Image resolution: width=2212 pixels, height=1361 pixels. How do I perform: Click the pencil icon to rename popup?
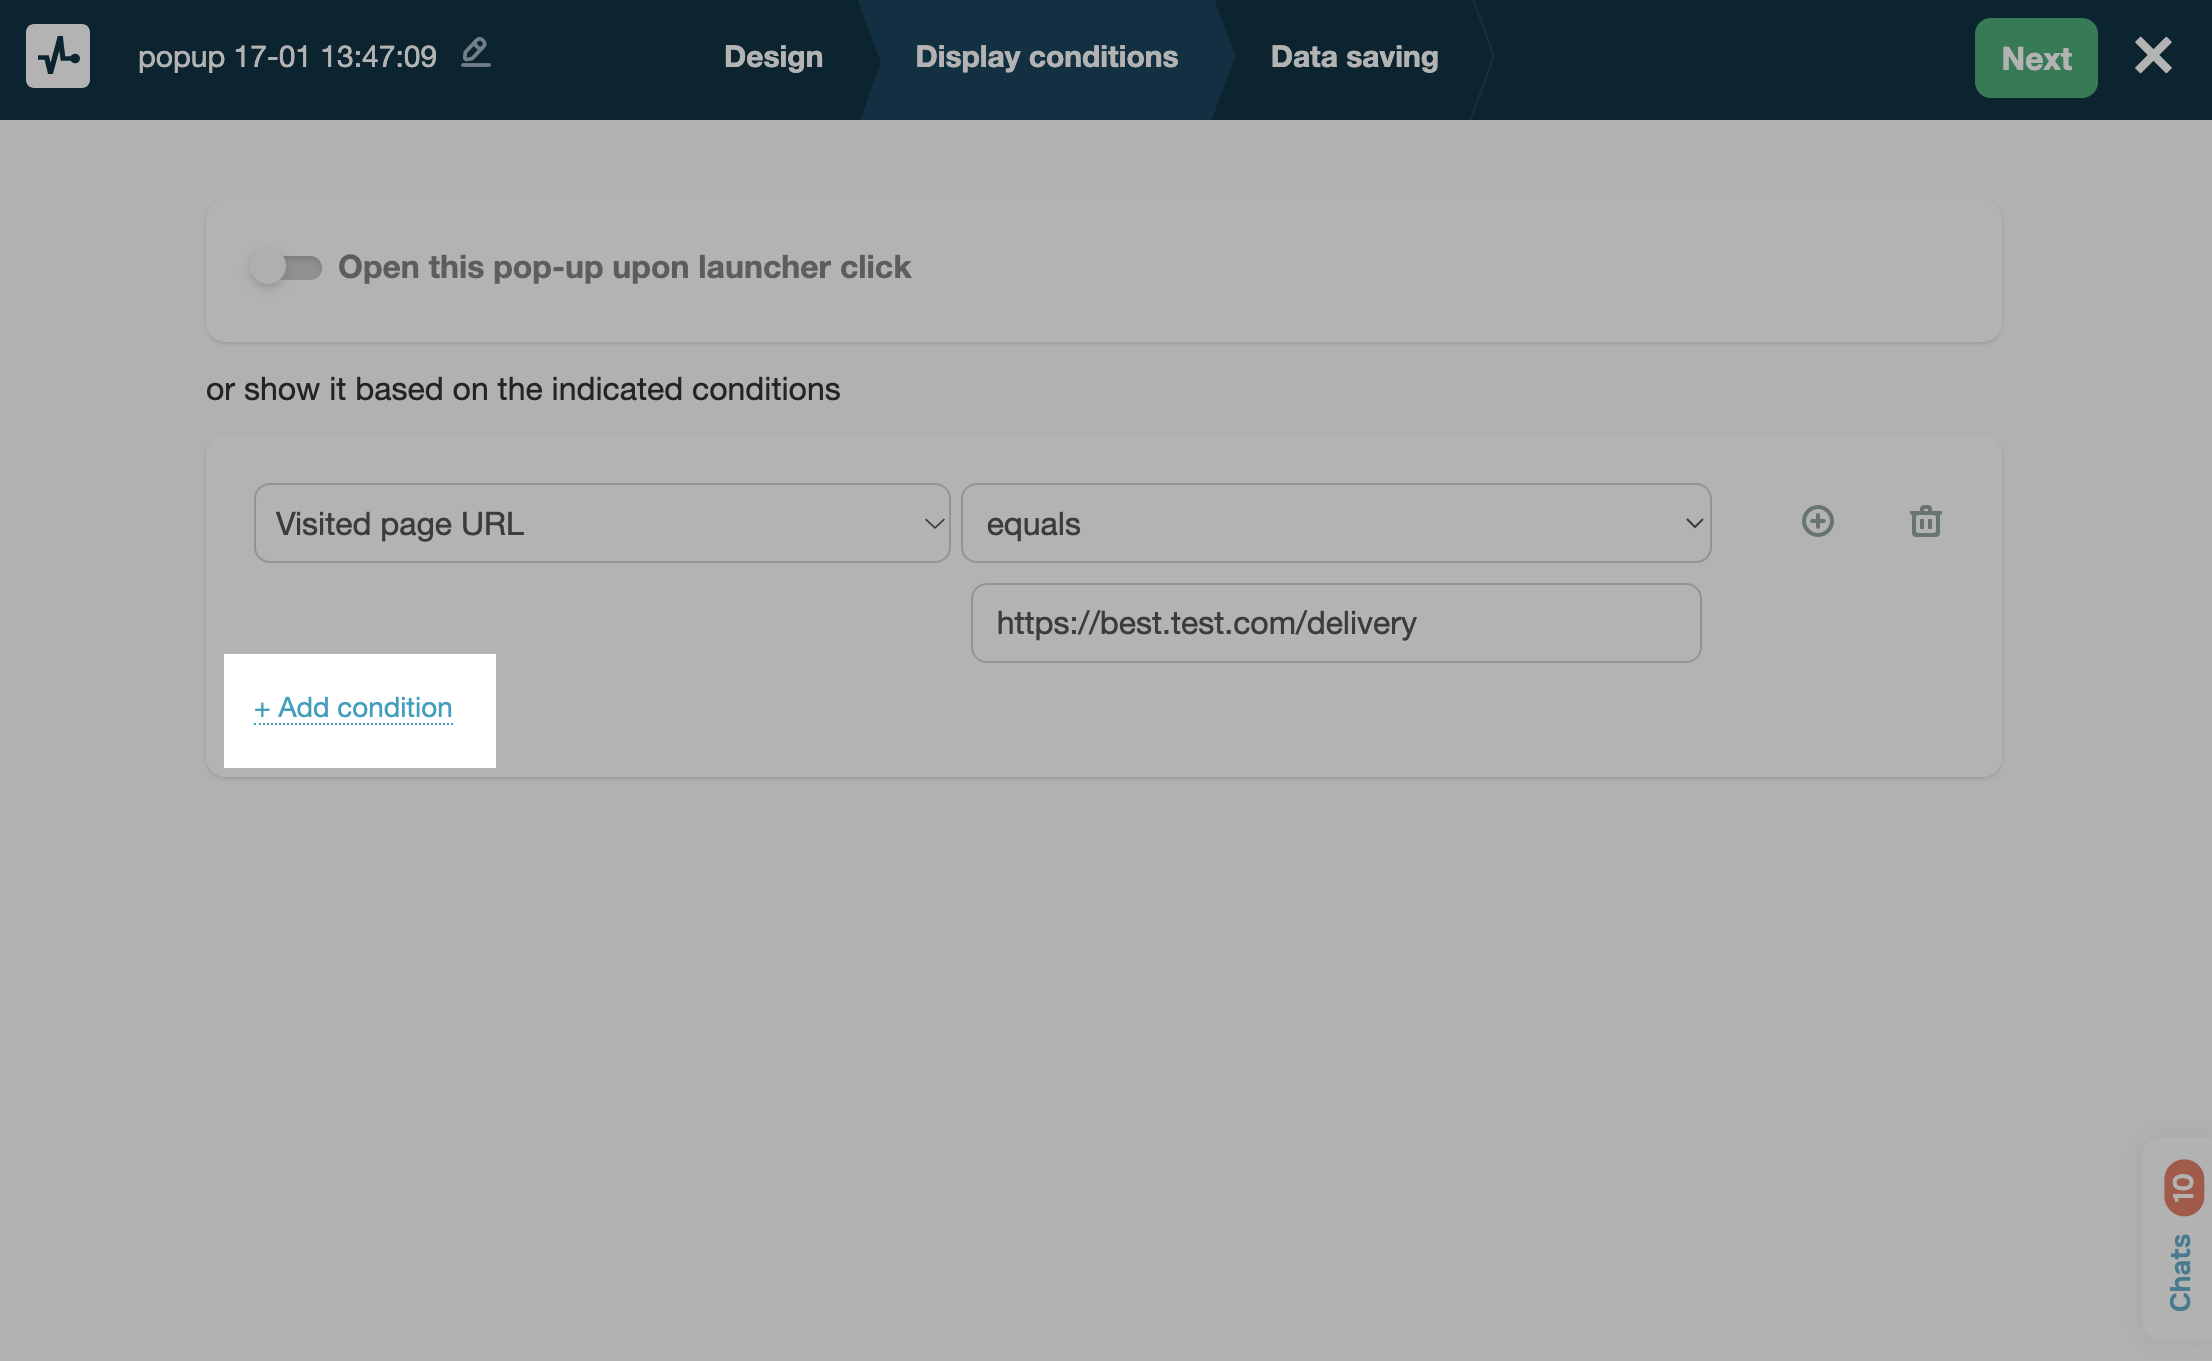[476, 53]
